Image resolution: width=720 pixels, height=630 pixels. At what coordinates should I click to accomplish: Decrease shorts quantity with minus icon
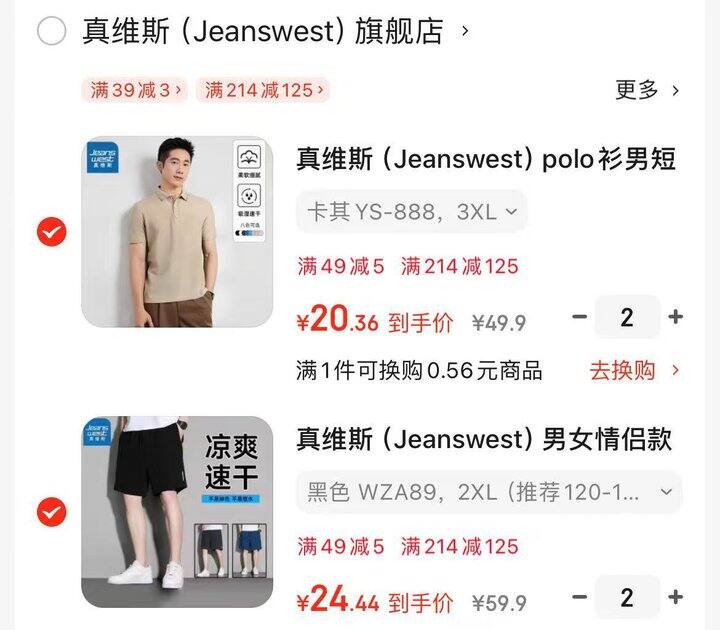579,597
